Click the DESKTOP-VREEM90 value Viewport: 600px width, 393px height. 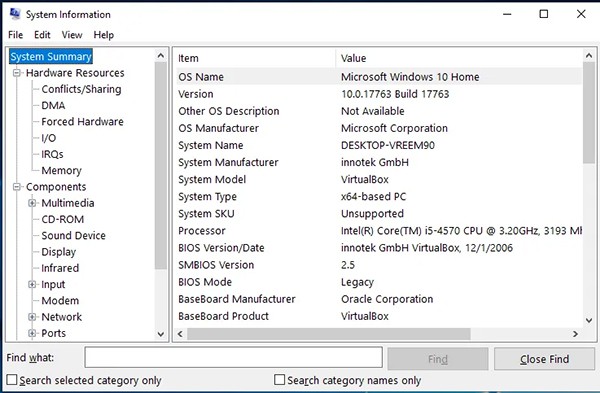click(x=388, y=145)
